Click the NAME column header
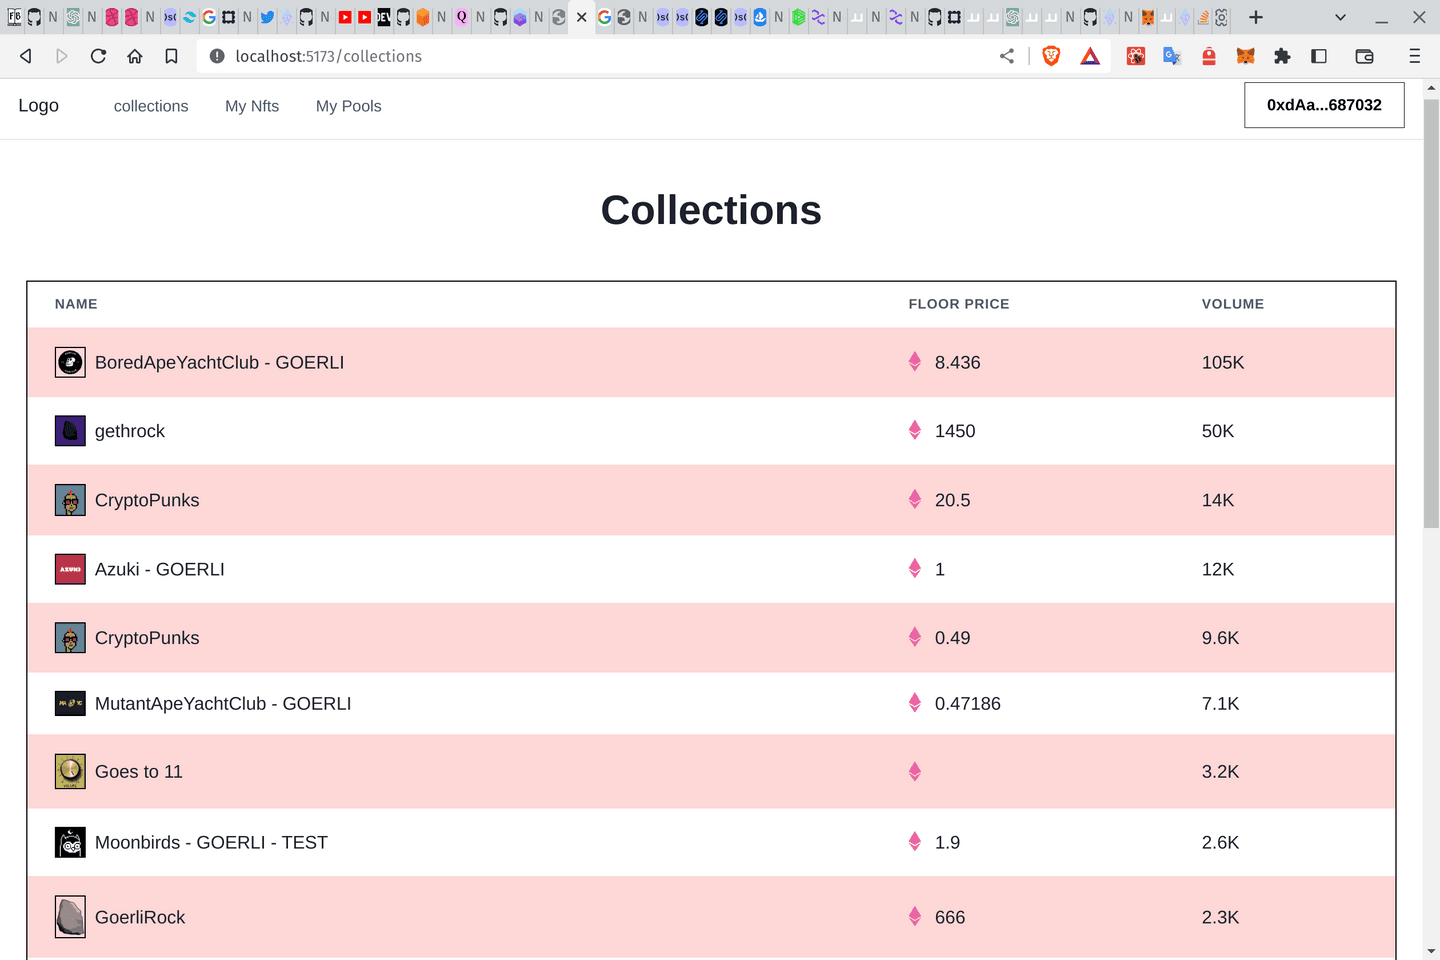Viewport: 1440px width, 960px height. tap(76, 304)
